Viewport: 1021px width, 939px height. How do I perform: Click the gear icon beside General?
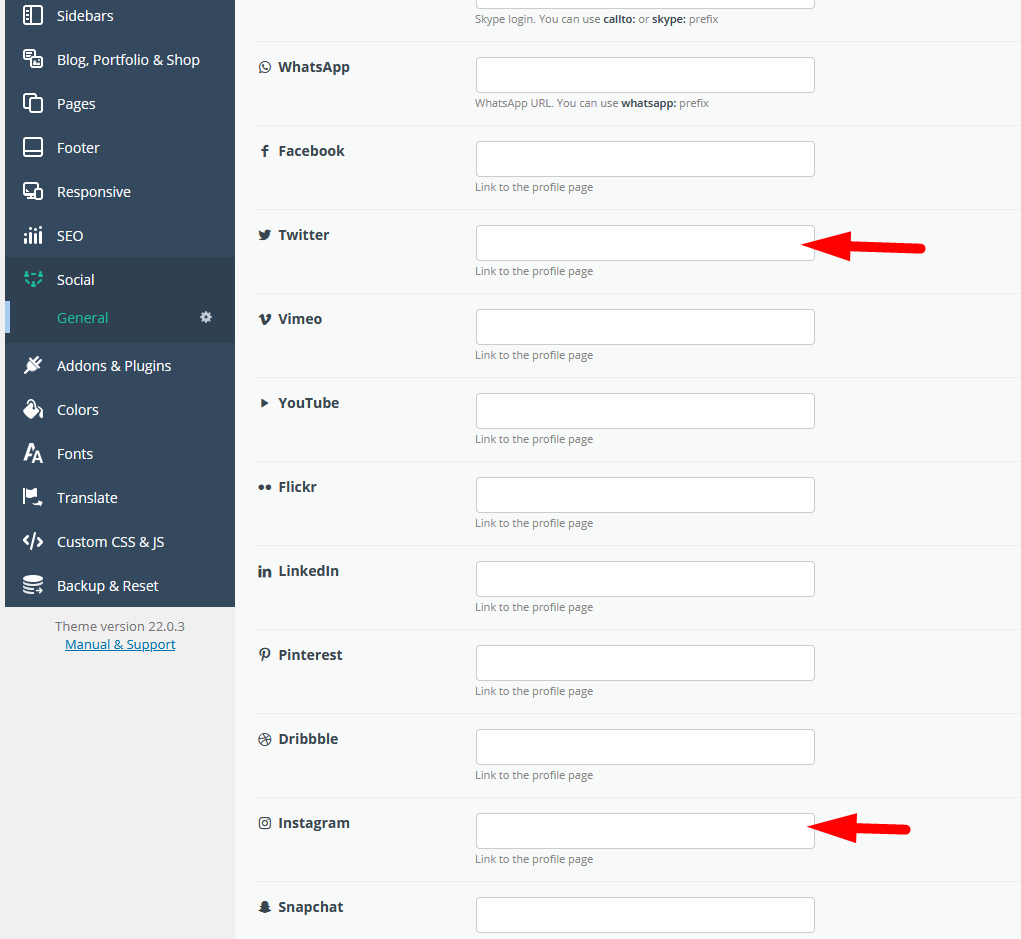point(206,317)
